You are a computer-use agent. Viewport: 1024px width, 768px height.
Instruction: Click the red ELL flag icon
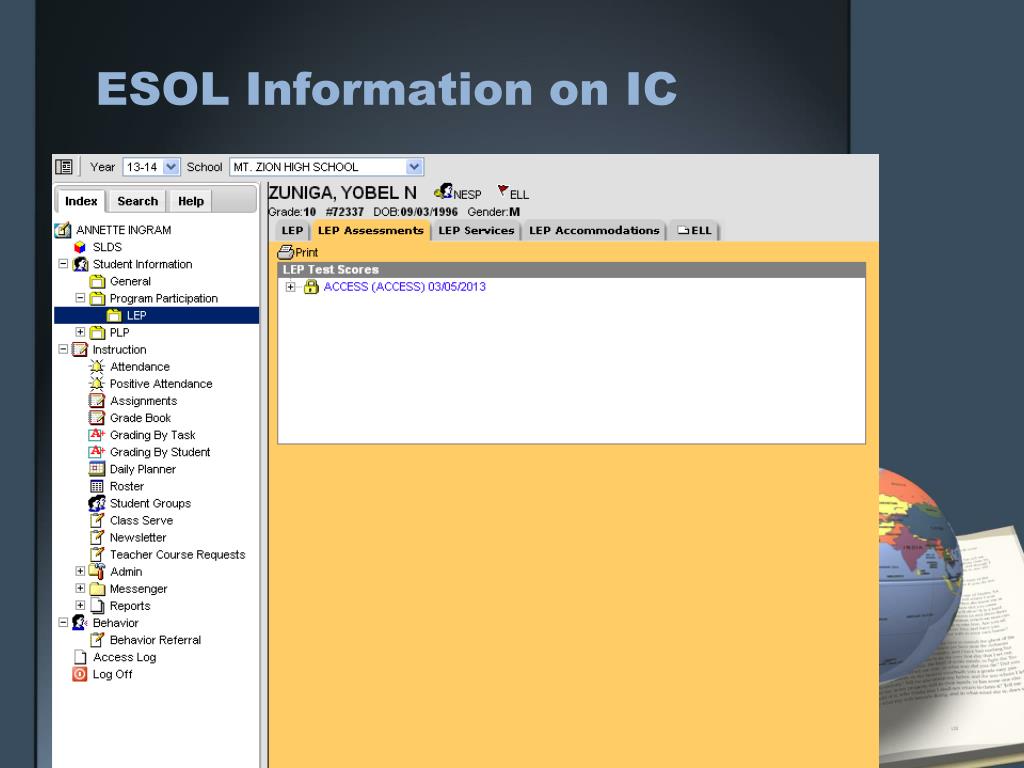point(503,191)
